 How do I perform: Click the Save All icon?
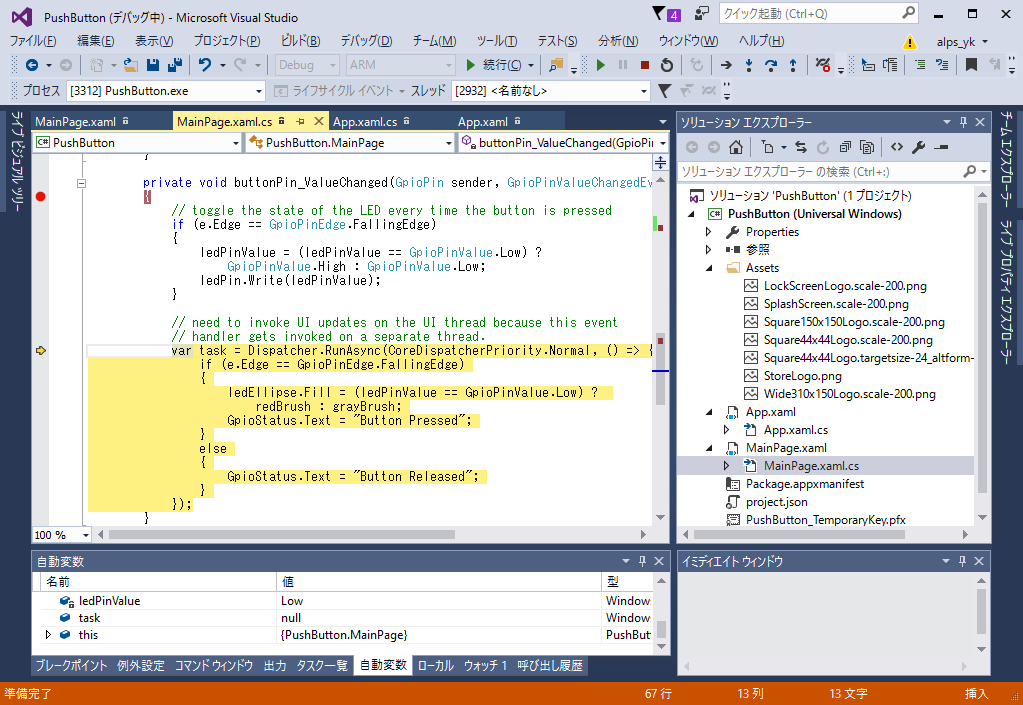pos(175,65)
